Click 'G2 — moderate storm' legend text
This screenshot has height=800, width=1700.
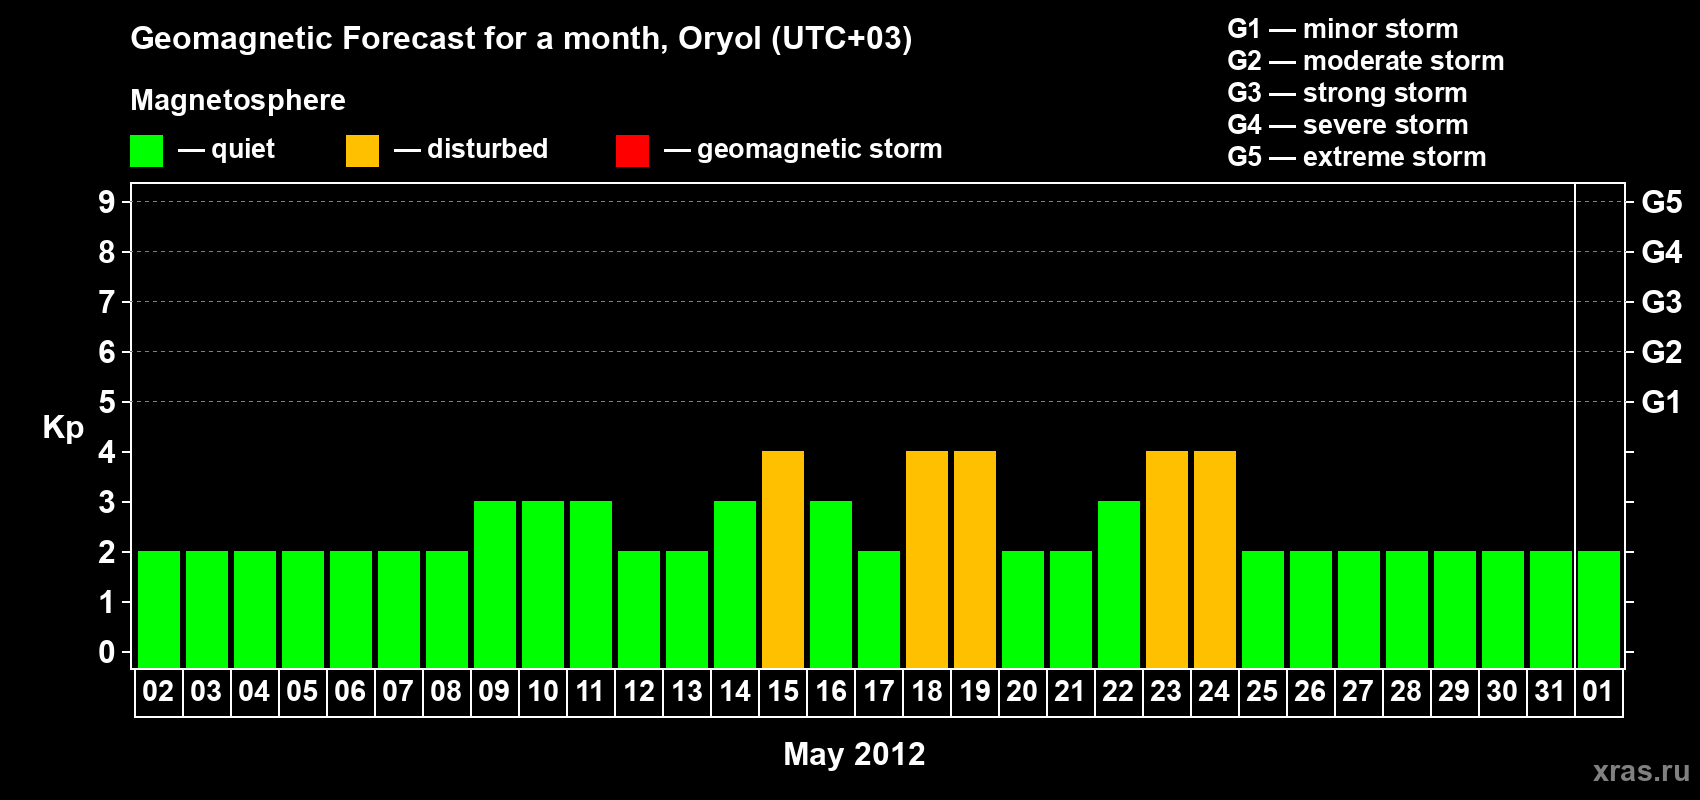click(x=1366, y=61)
